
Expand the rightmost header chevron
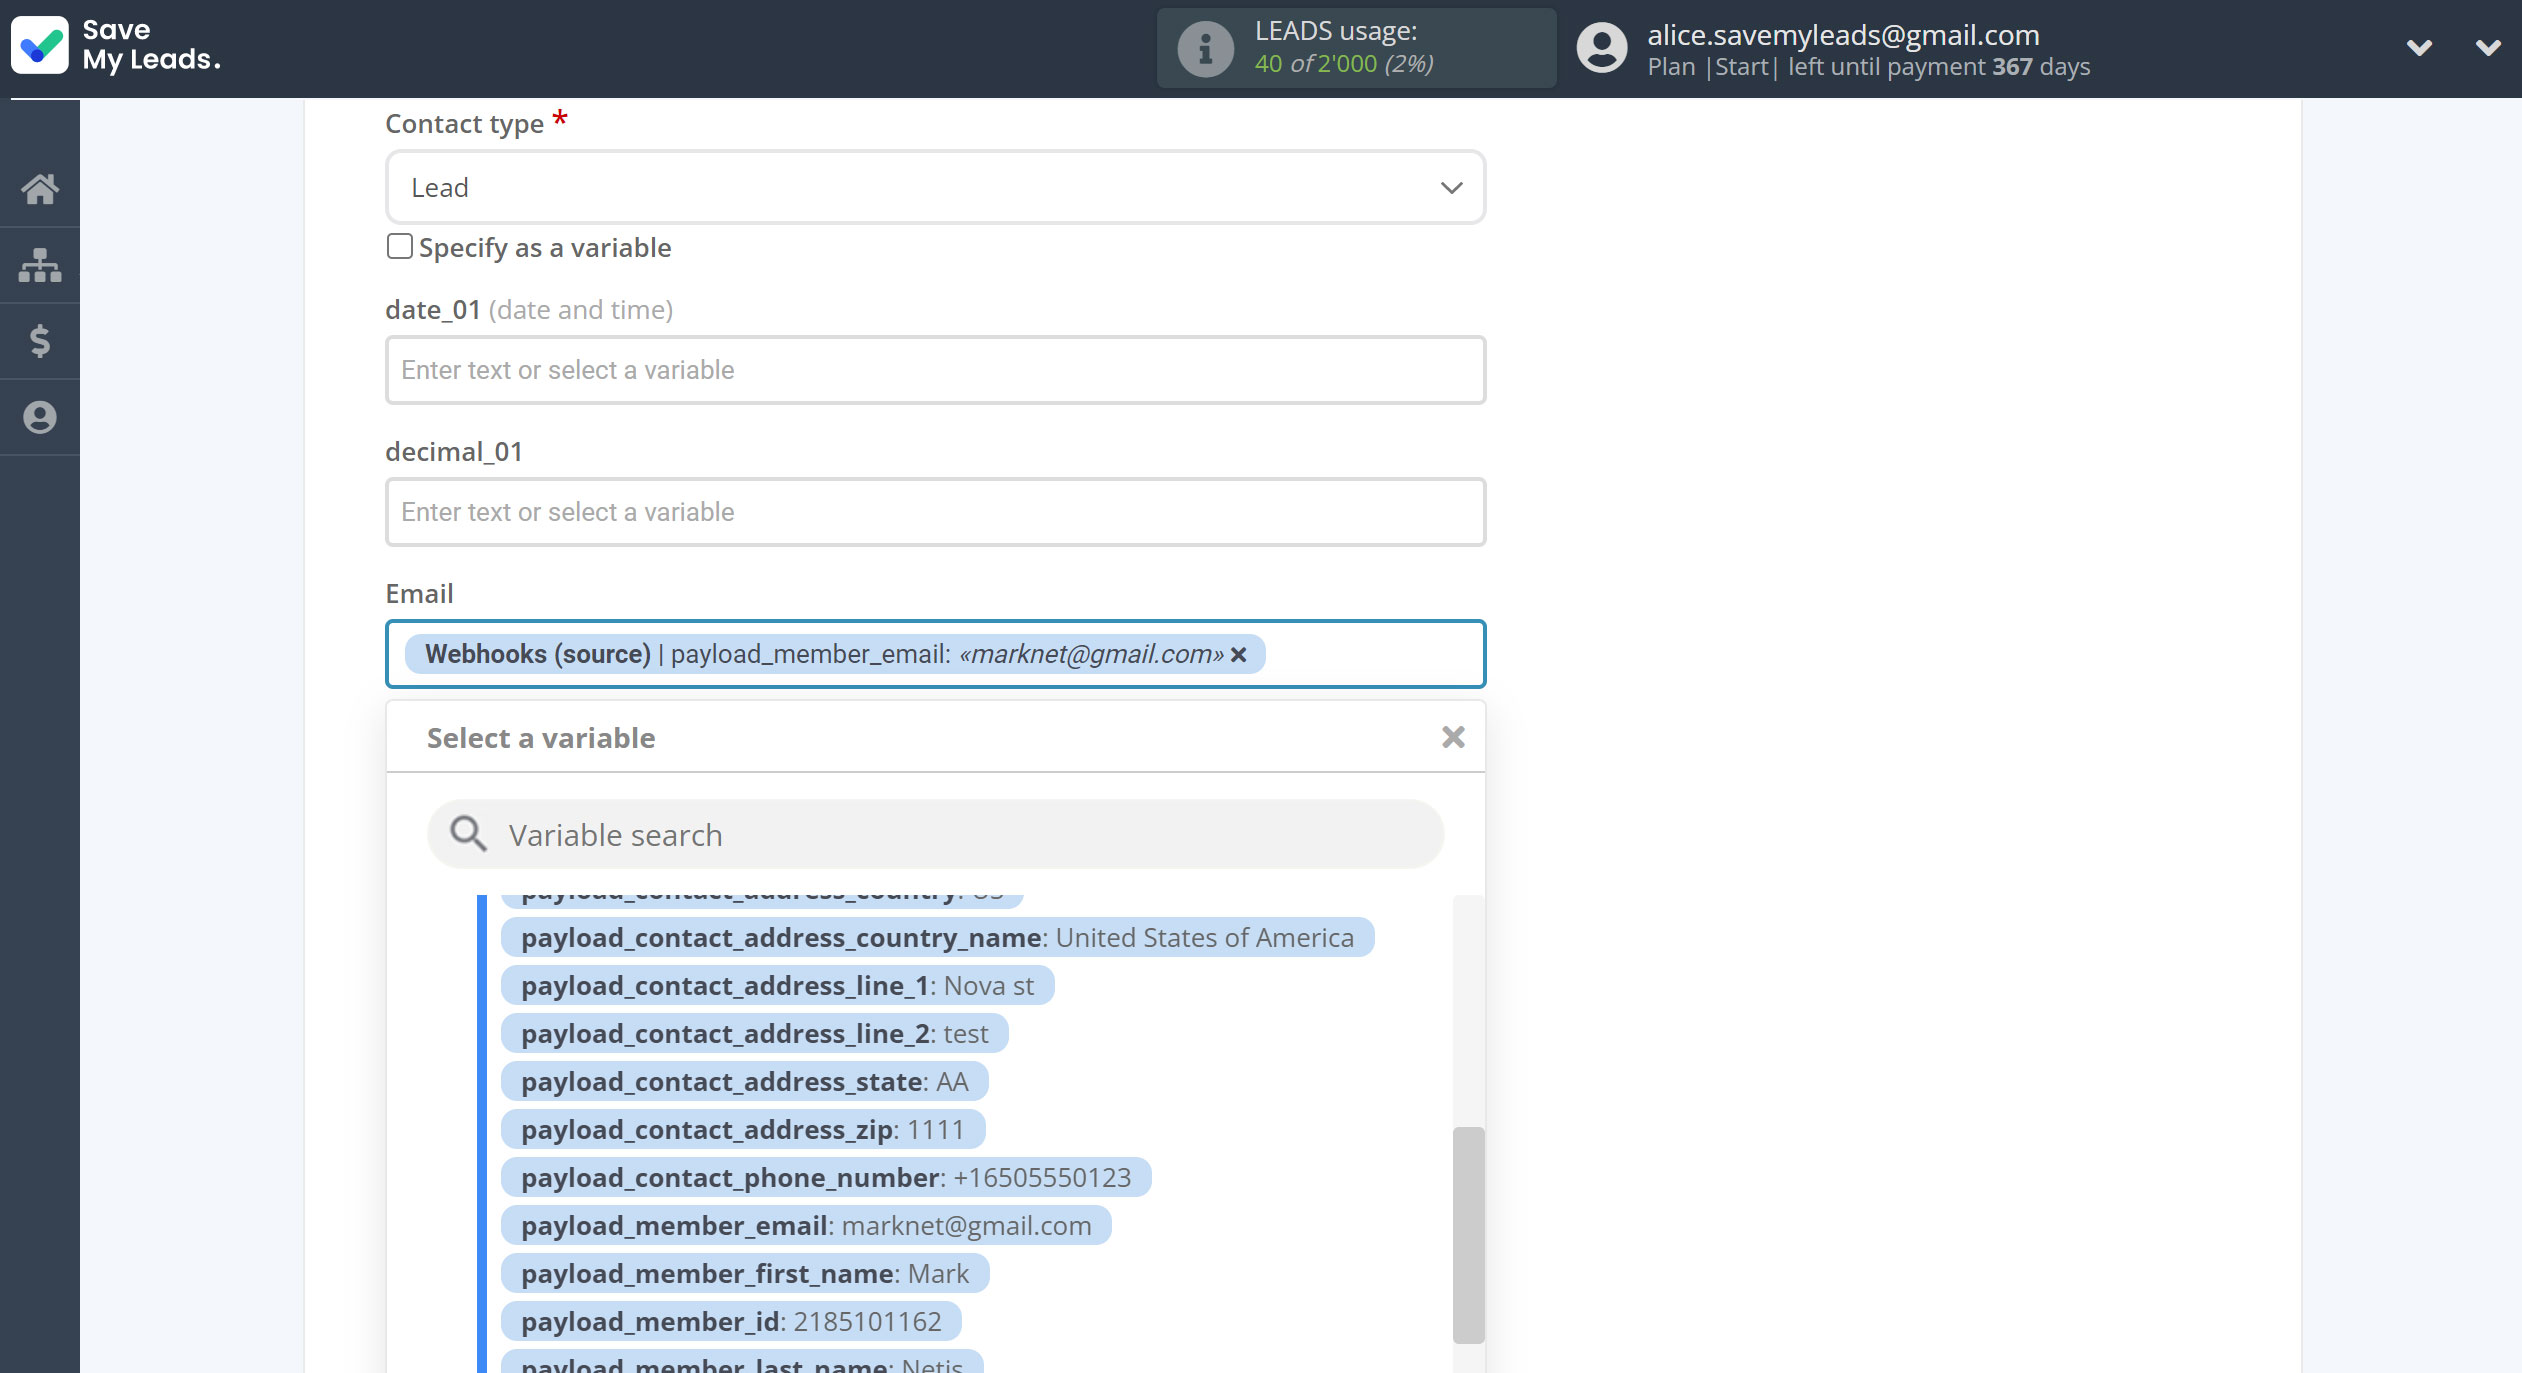pos(2488,47)
